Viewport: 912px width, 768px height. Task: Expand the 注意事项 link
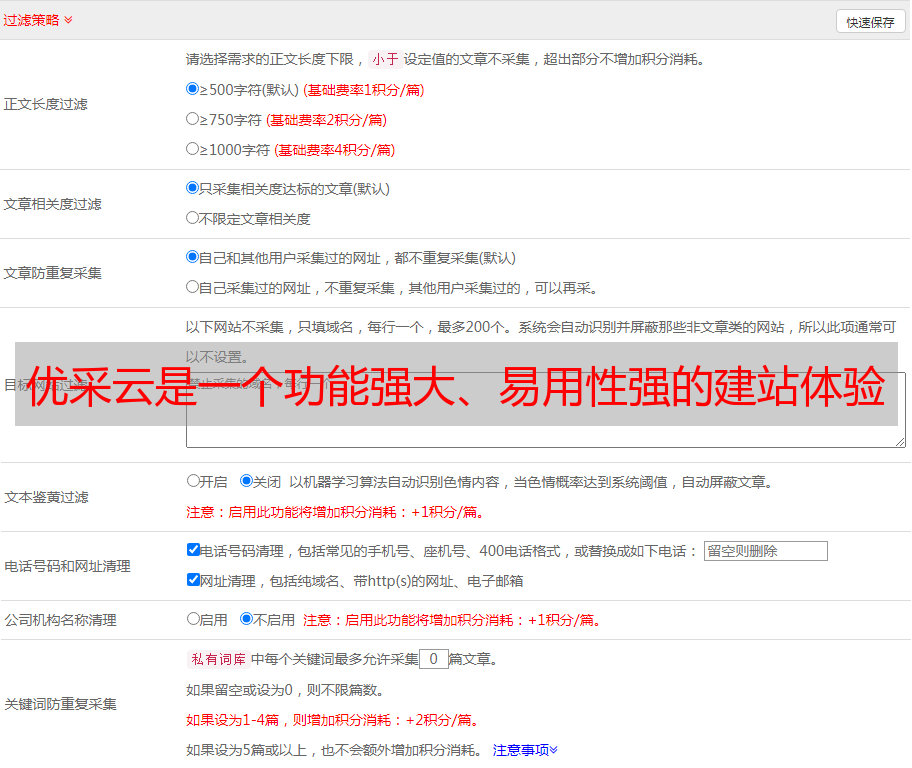click(x=525, y=750)
